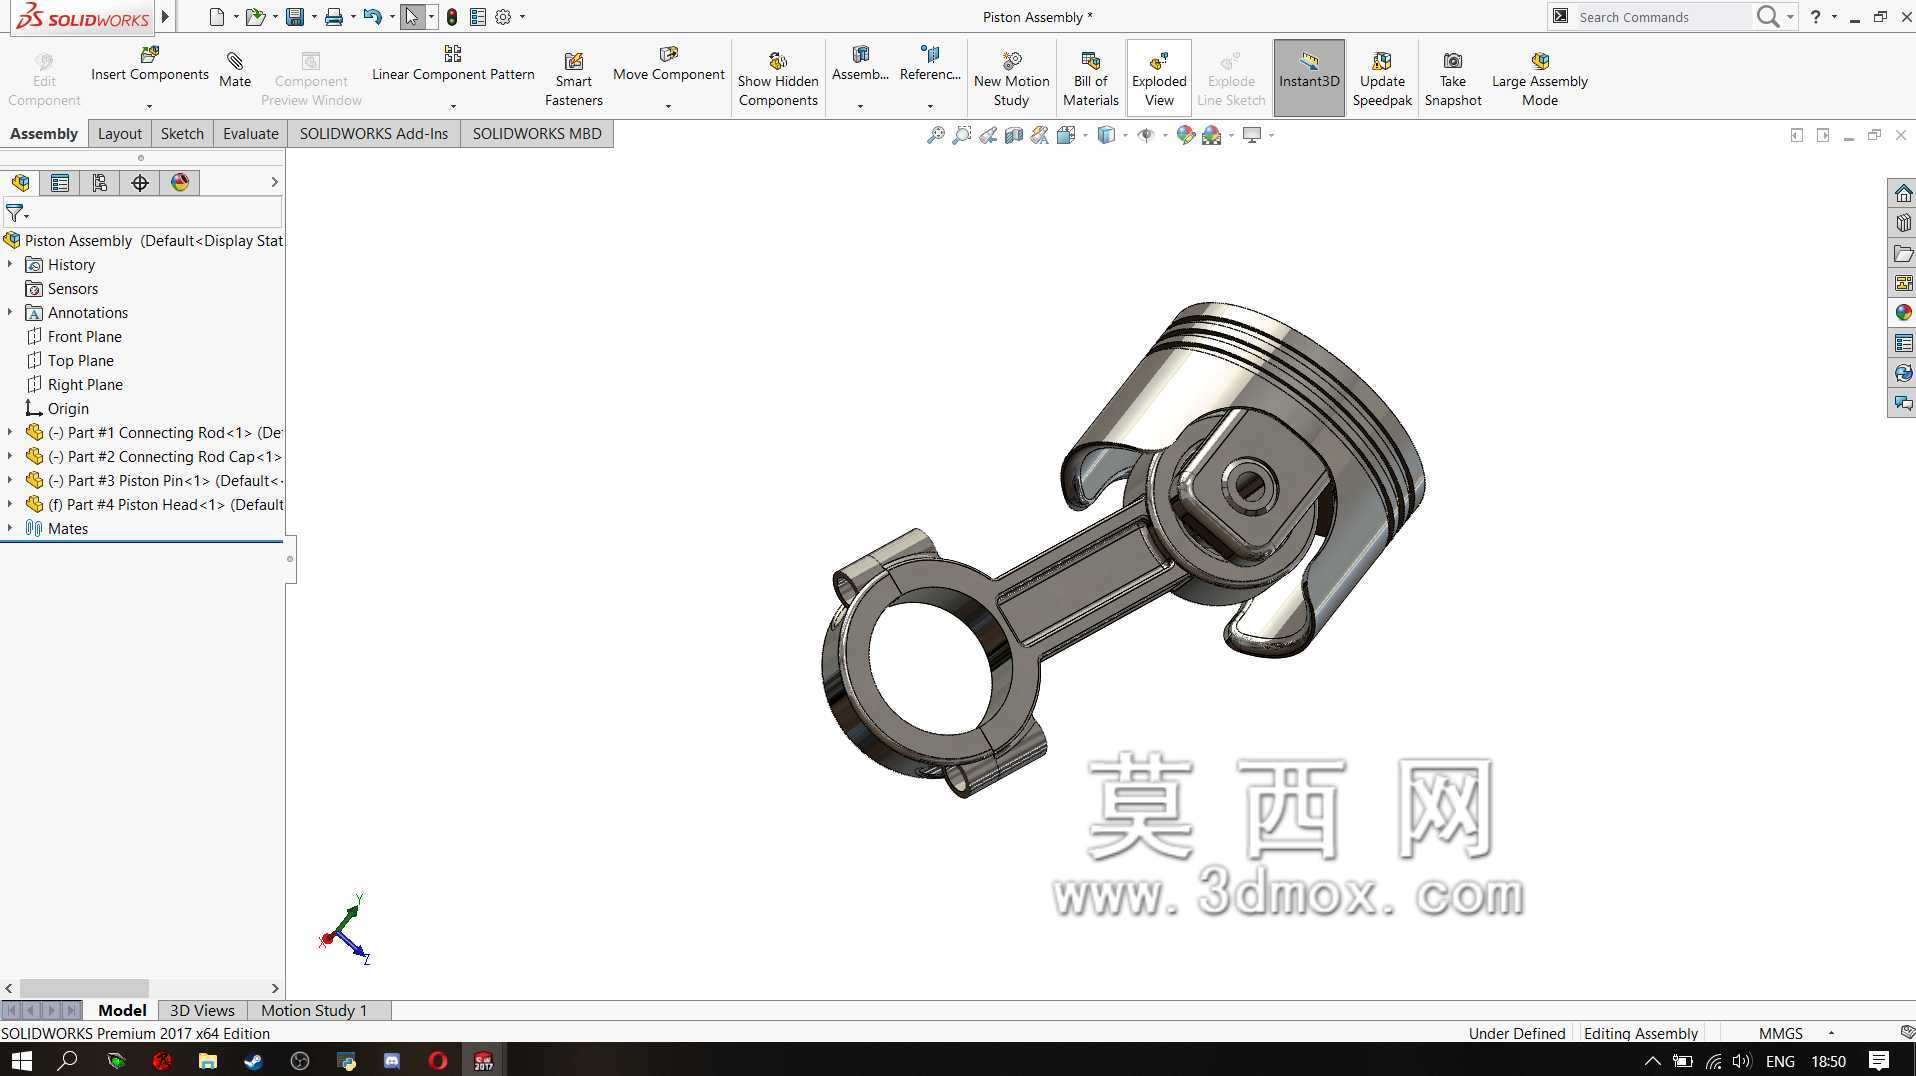Expand the History folder
1916x1076 pixels.
10,265
